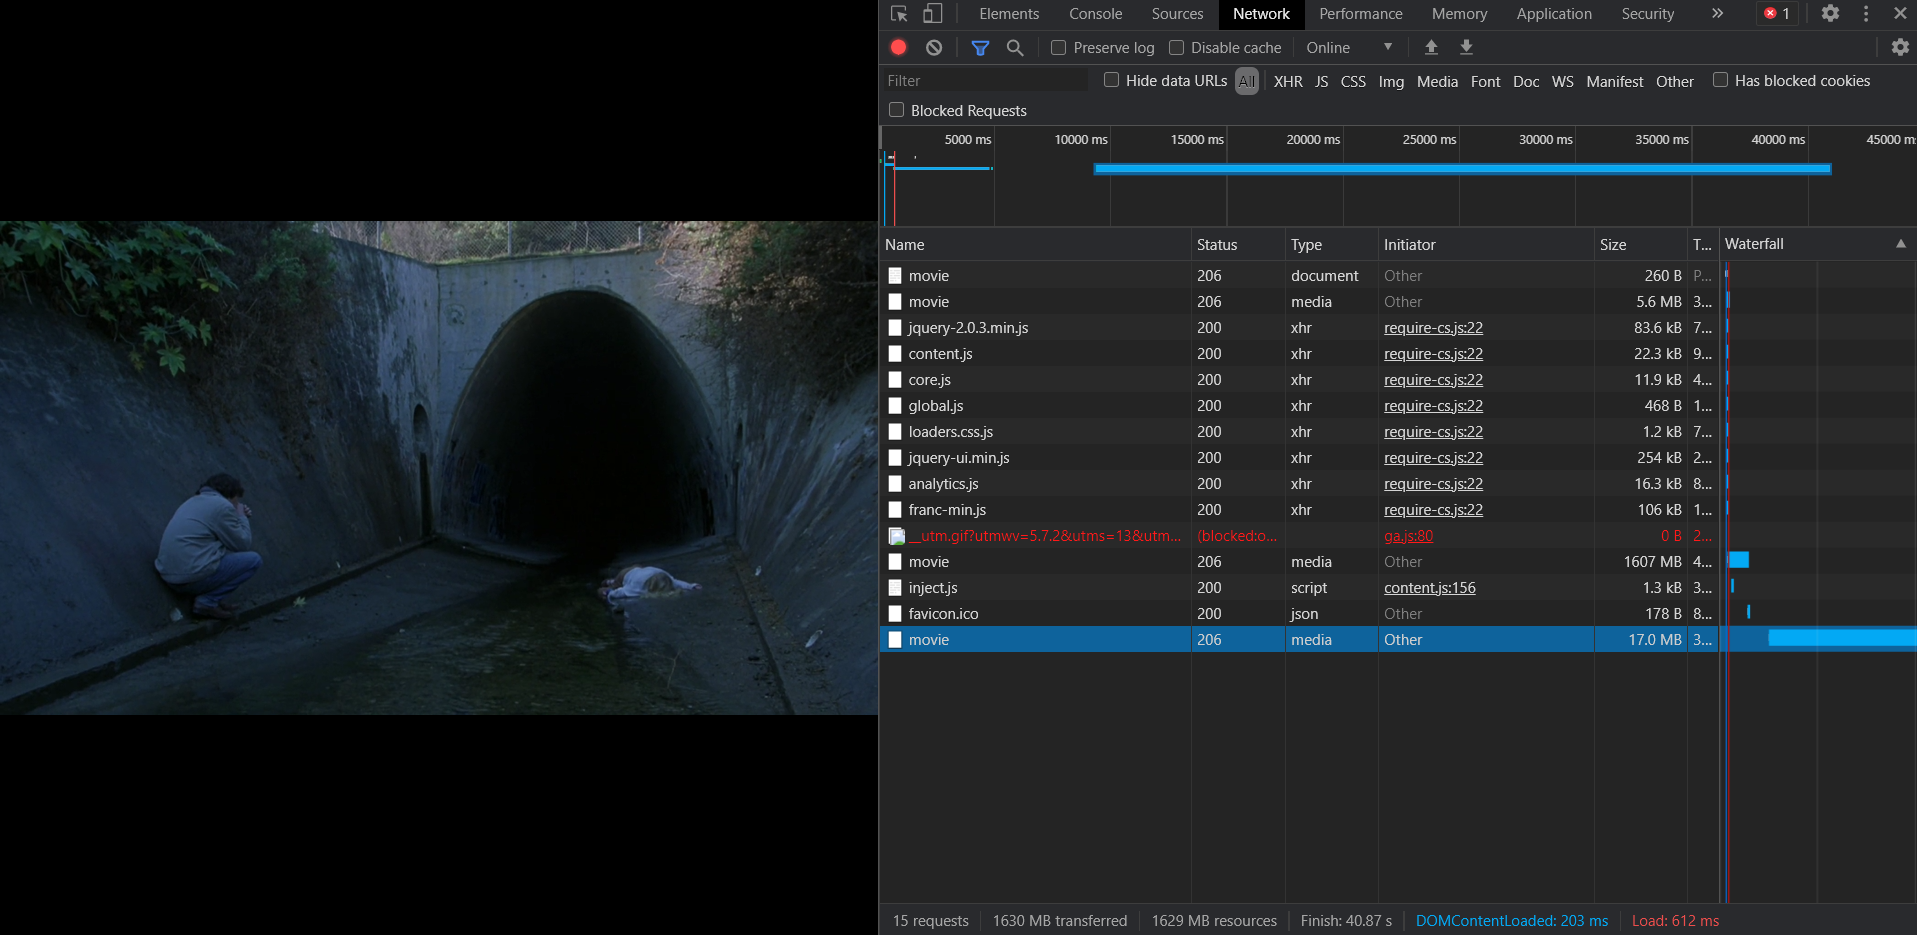Check Blocked Requests option
Viewport: 1917px width, 935px height.
(896, 110)
